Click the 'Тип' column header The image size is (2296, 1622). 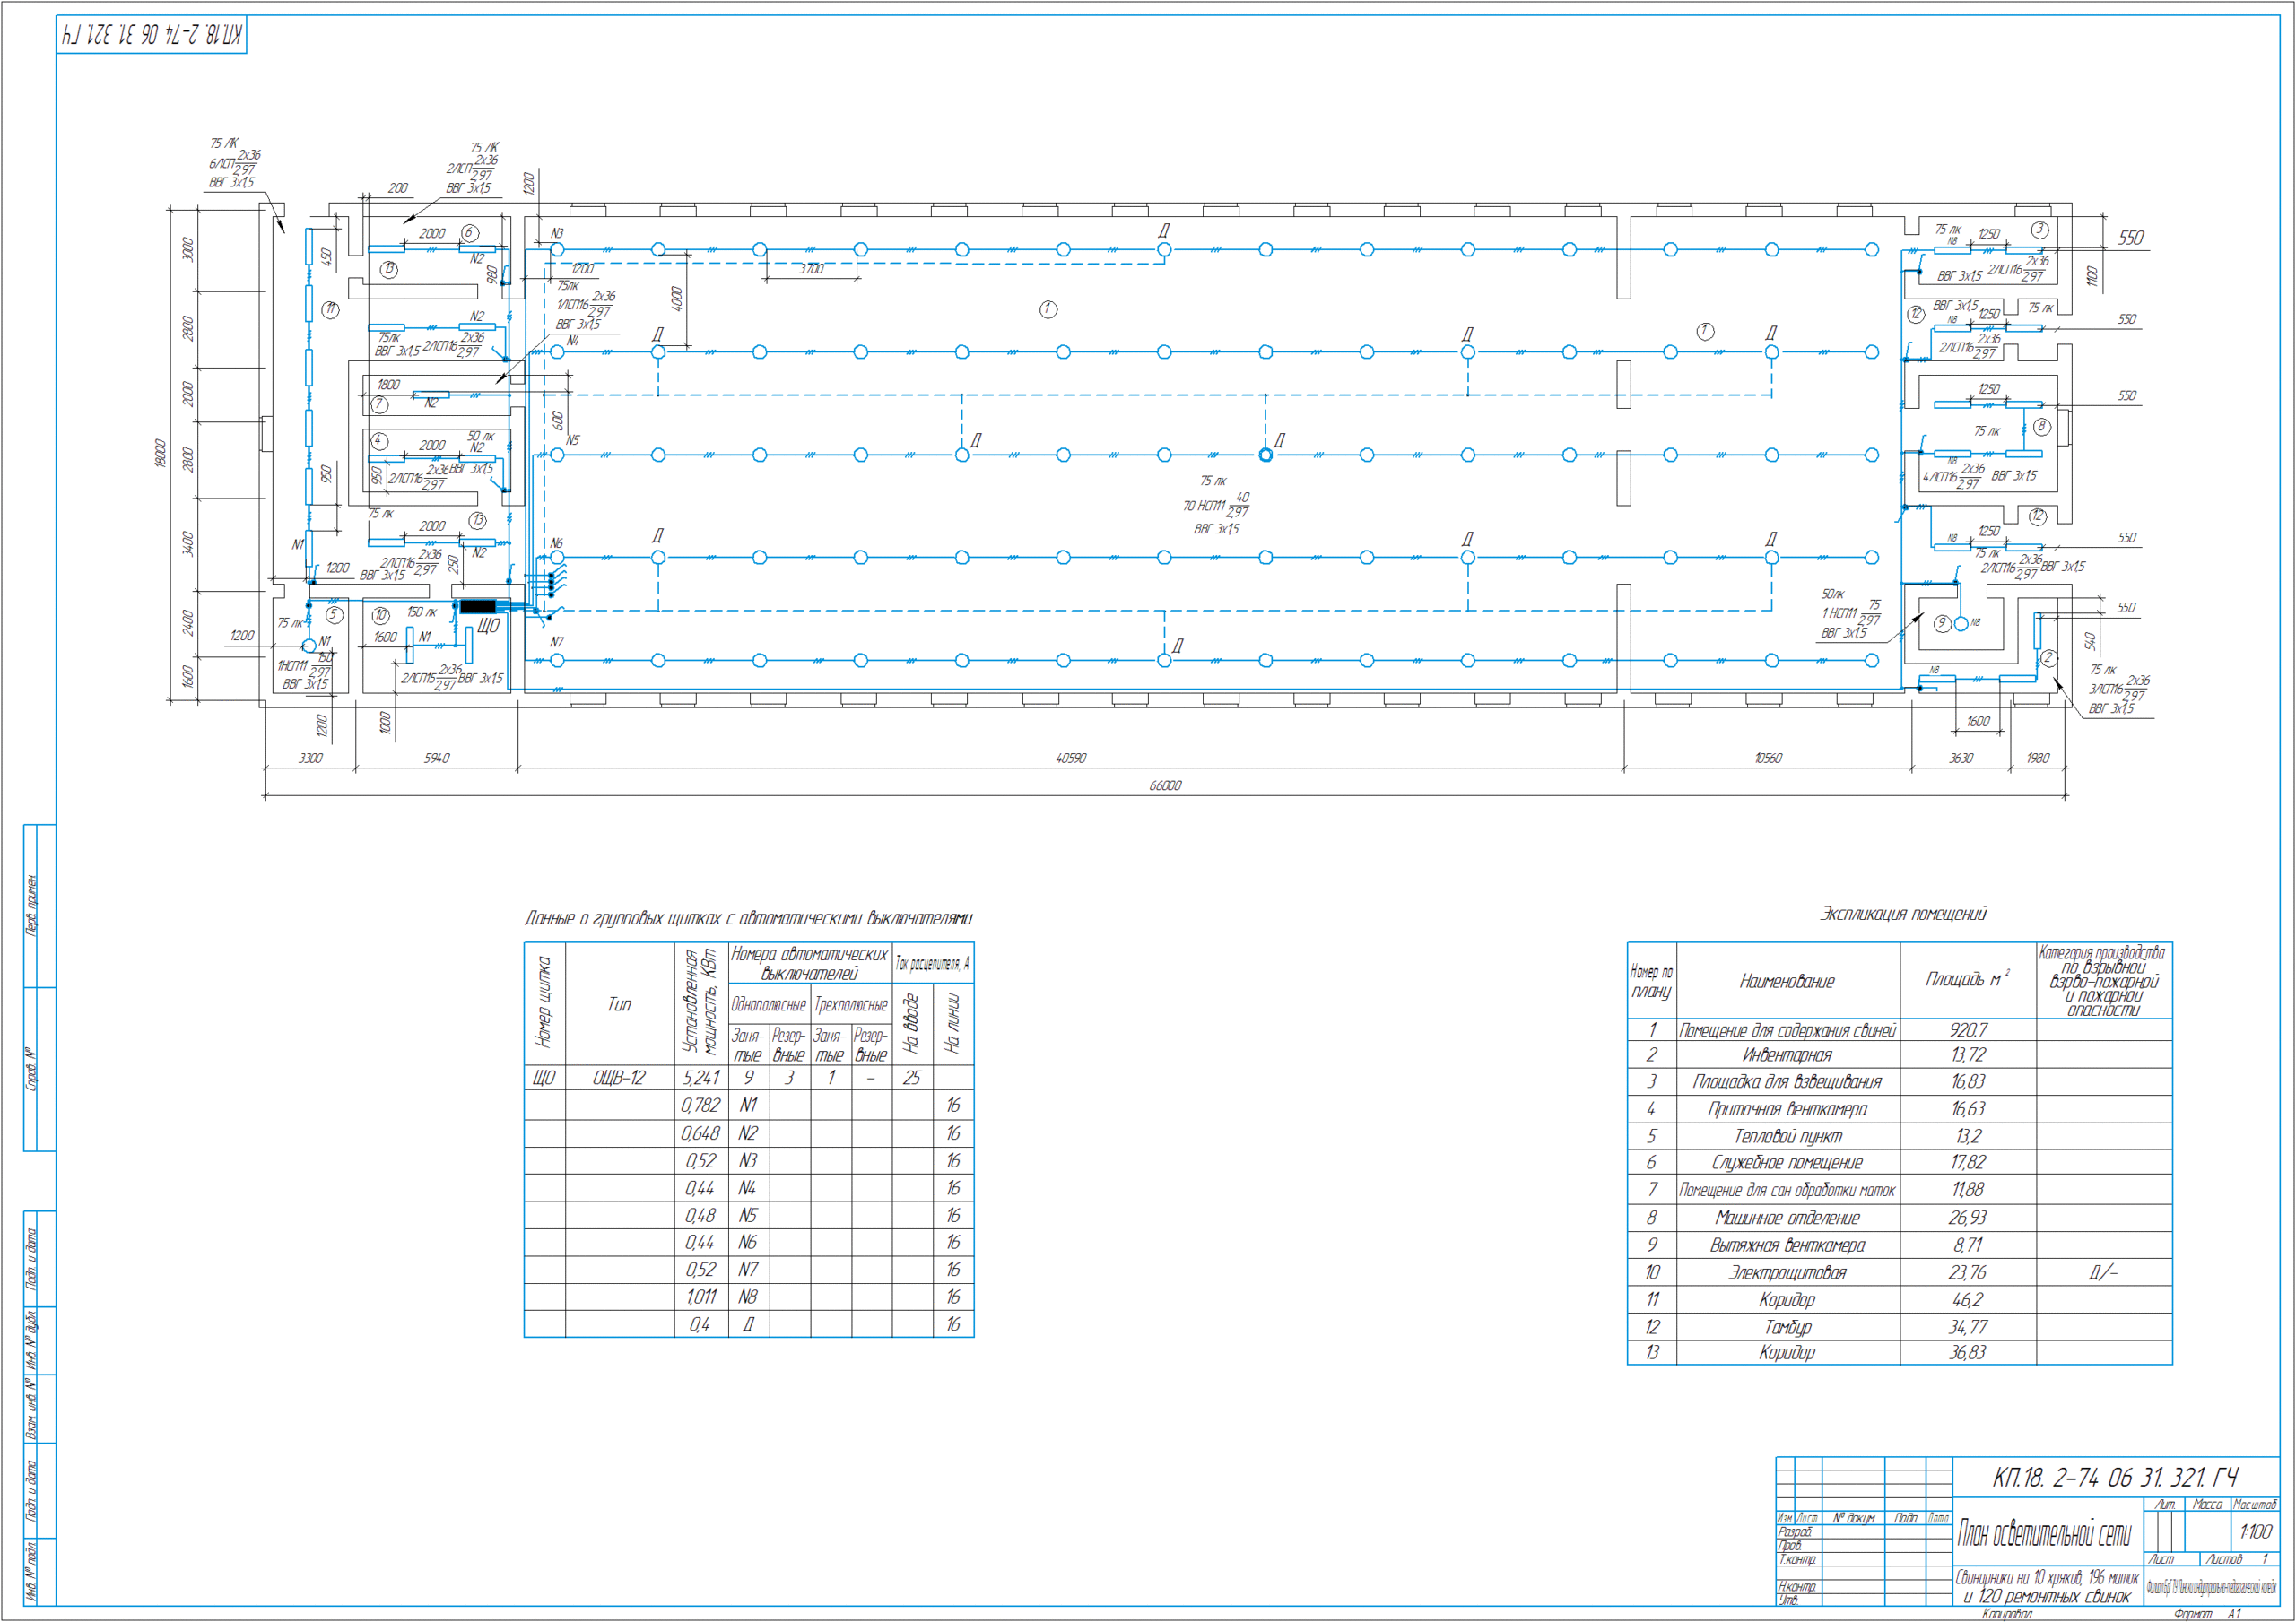pos(619,1004)
